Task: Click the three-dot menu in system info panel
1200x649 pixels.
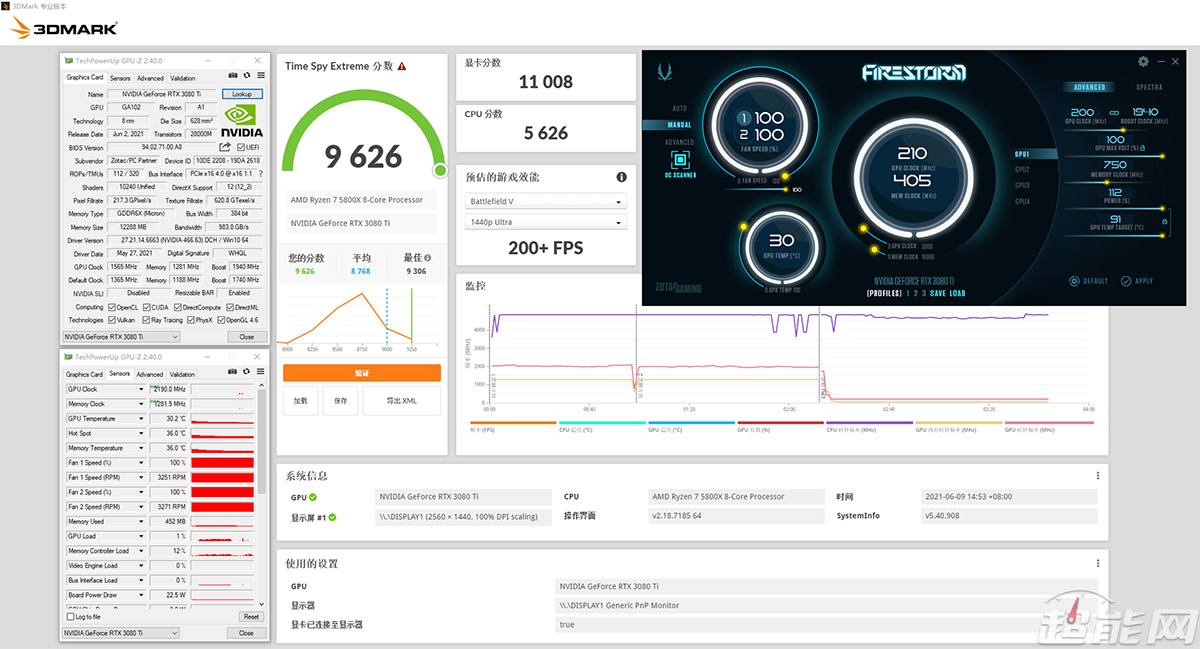Action: (1098, 475)
